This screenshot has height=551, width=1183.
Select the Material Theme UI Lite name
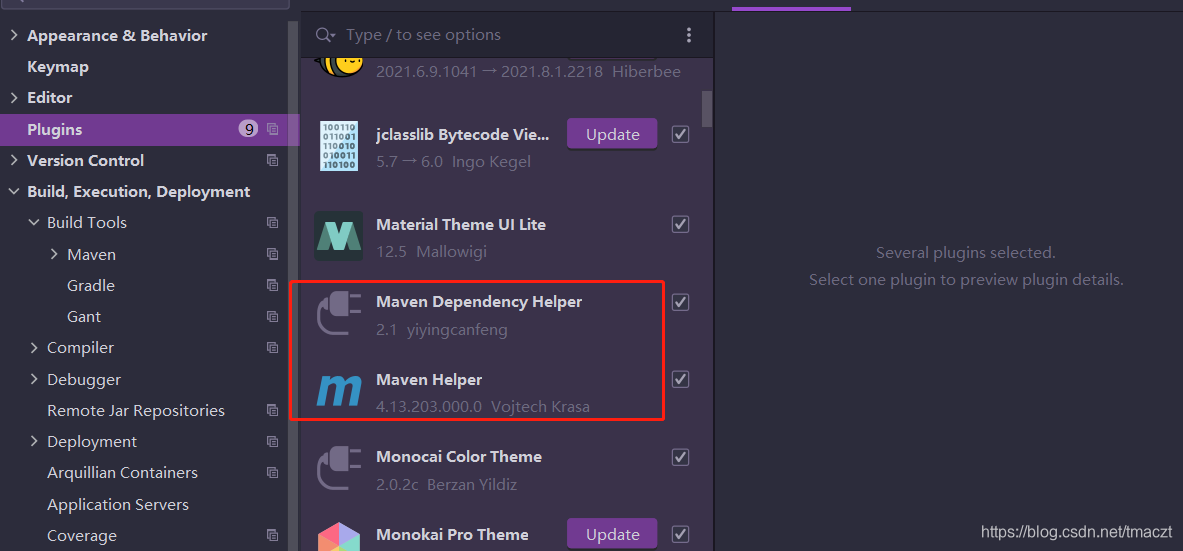(x=461, y=224)
